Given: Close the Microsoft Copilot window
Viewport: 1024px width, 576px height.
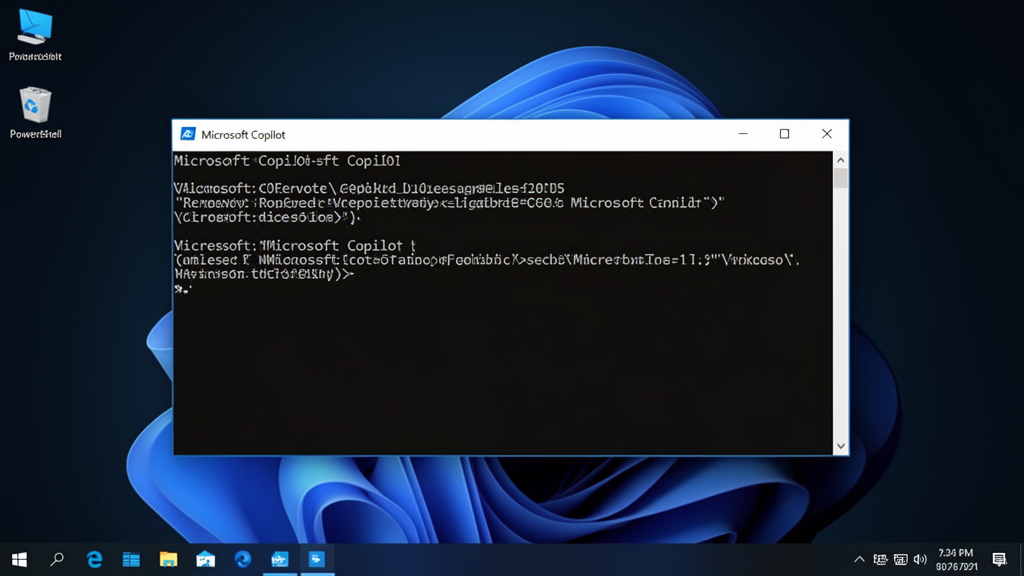Looking at the screenshot, I should click(827, 134).
